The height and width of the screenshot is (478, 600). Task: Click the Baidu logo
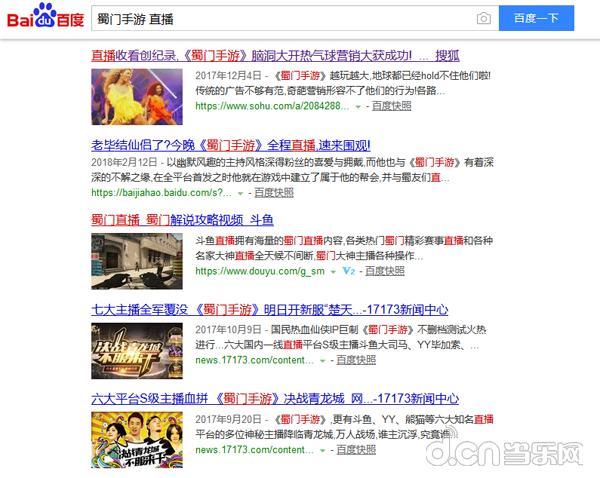45,16
